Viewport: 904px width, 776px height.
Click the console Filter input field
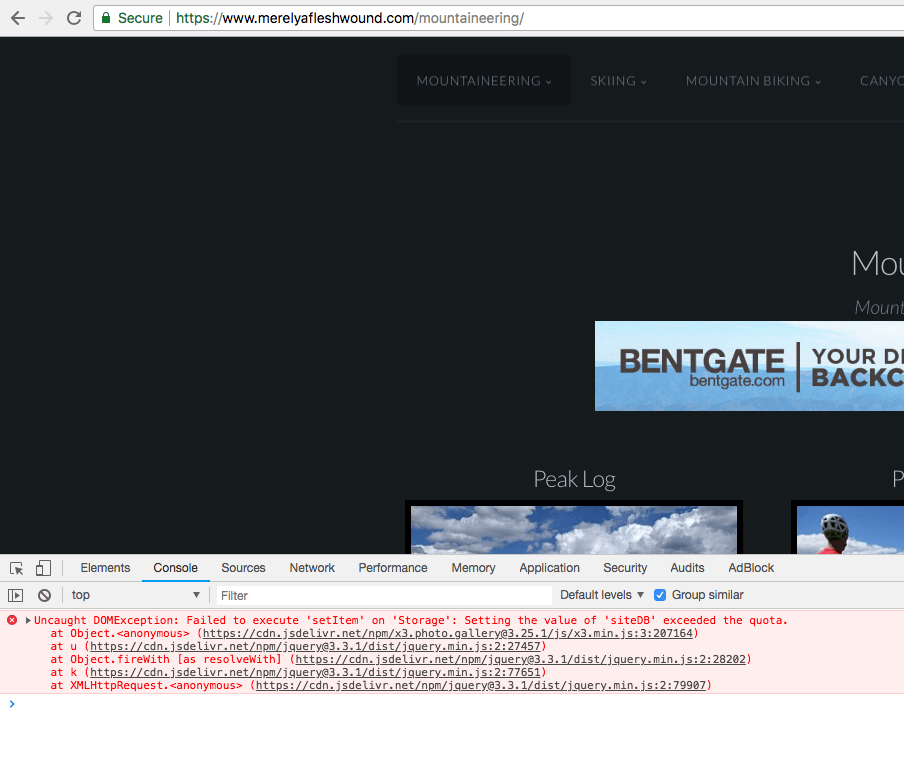point(384,595)
